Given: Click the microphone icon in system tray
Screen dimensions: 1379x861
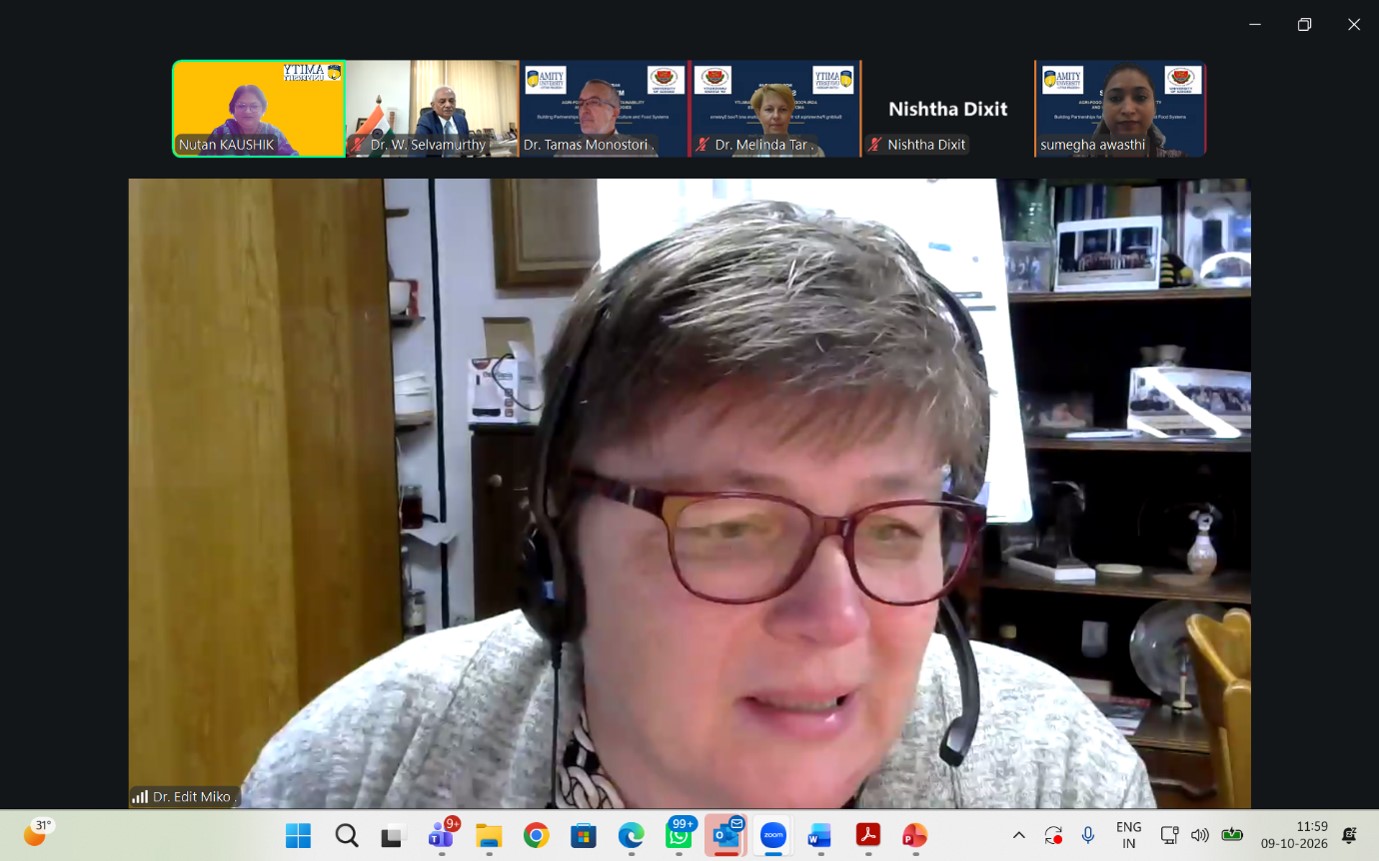Looking at the screenshot, I should click(1088, 835).
